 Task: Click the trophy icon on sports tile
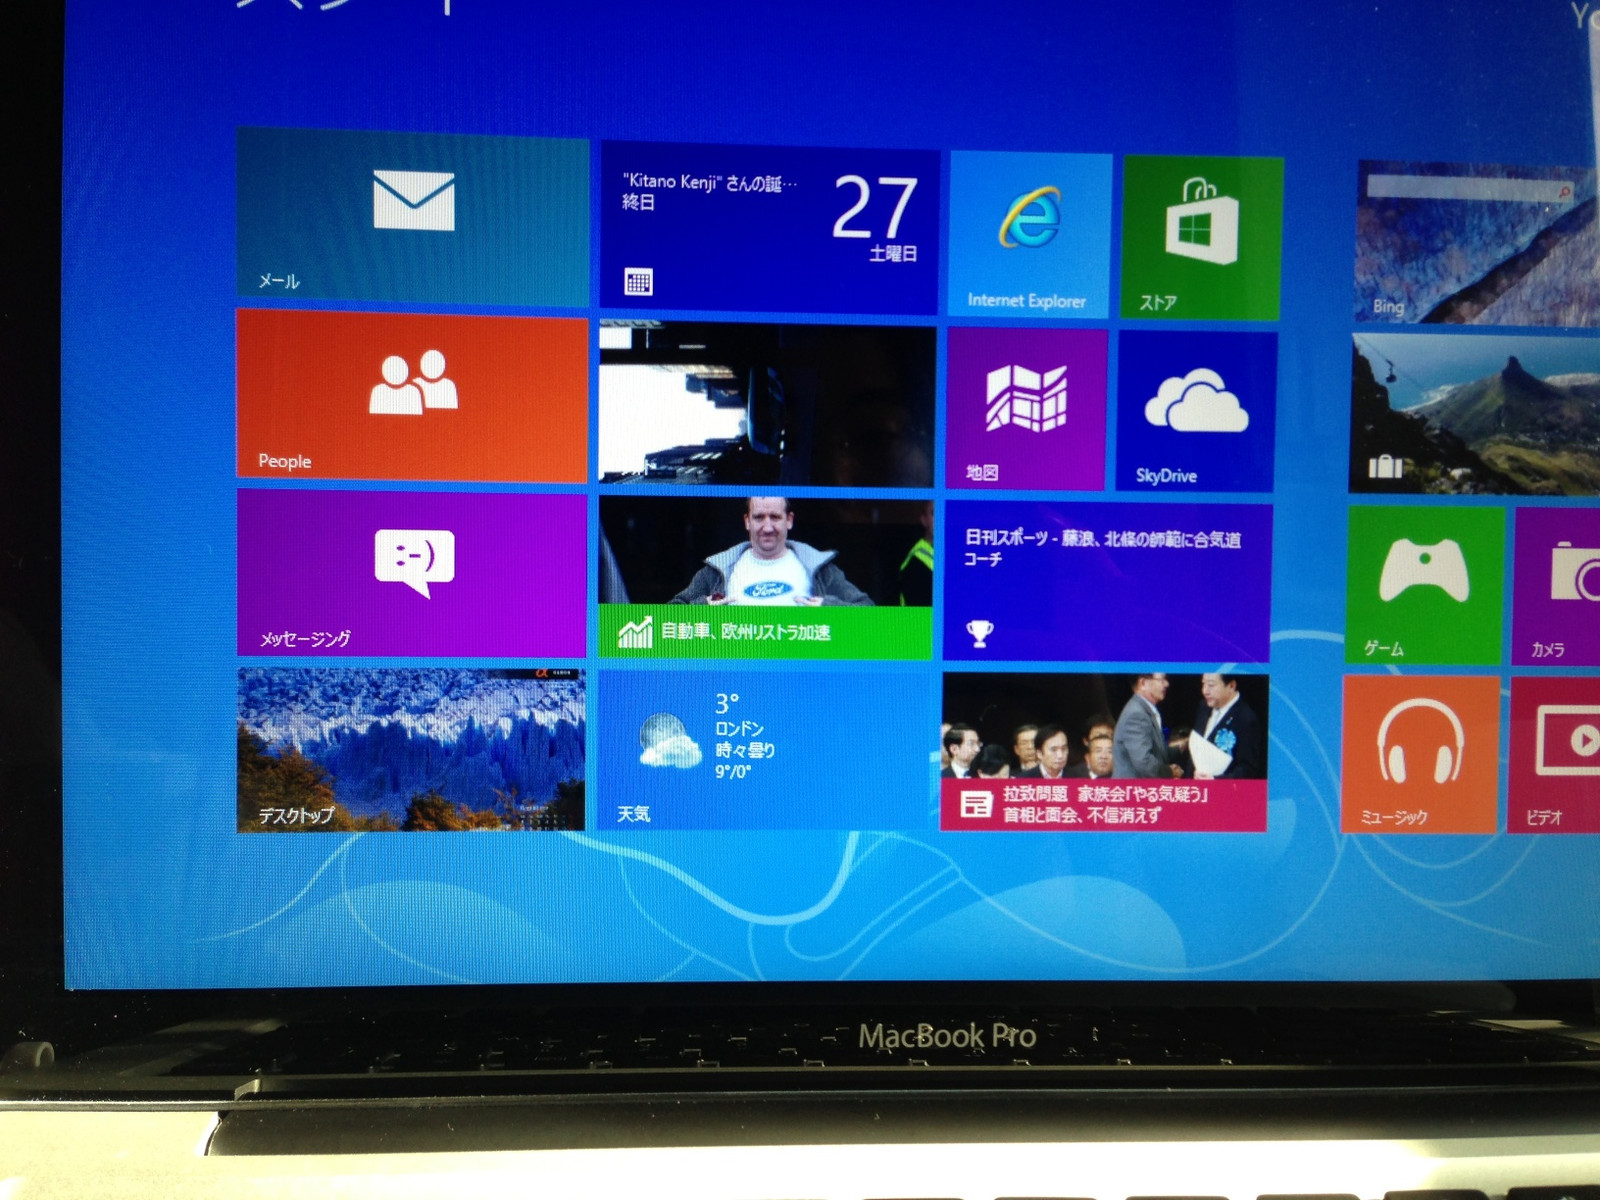tap(980, 632)
